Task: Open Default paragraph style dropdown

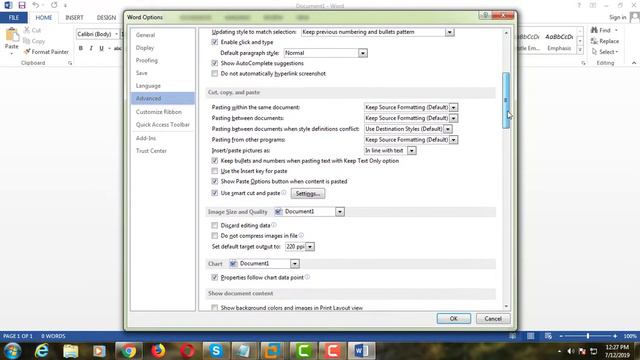Action: click(x=362, y=53)
